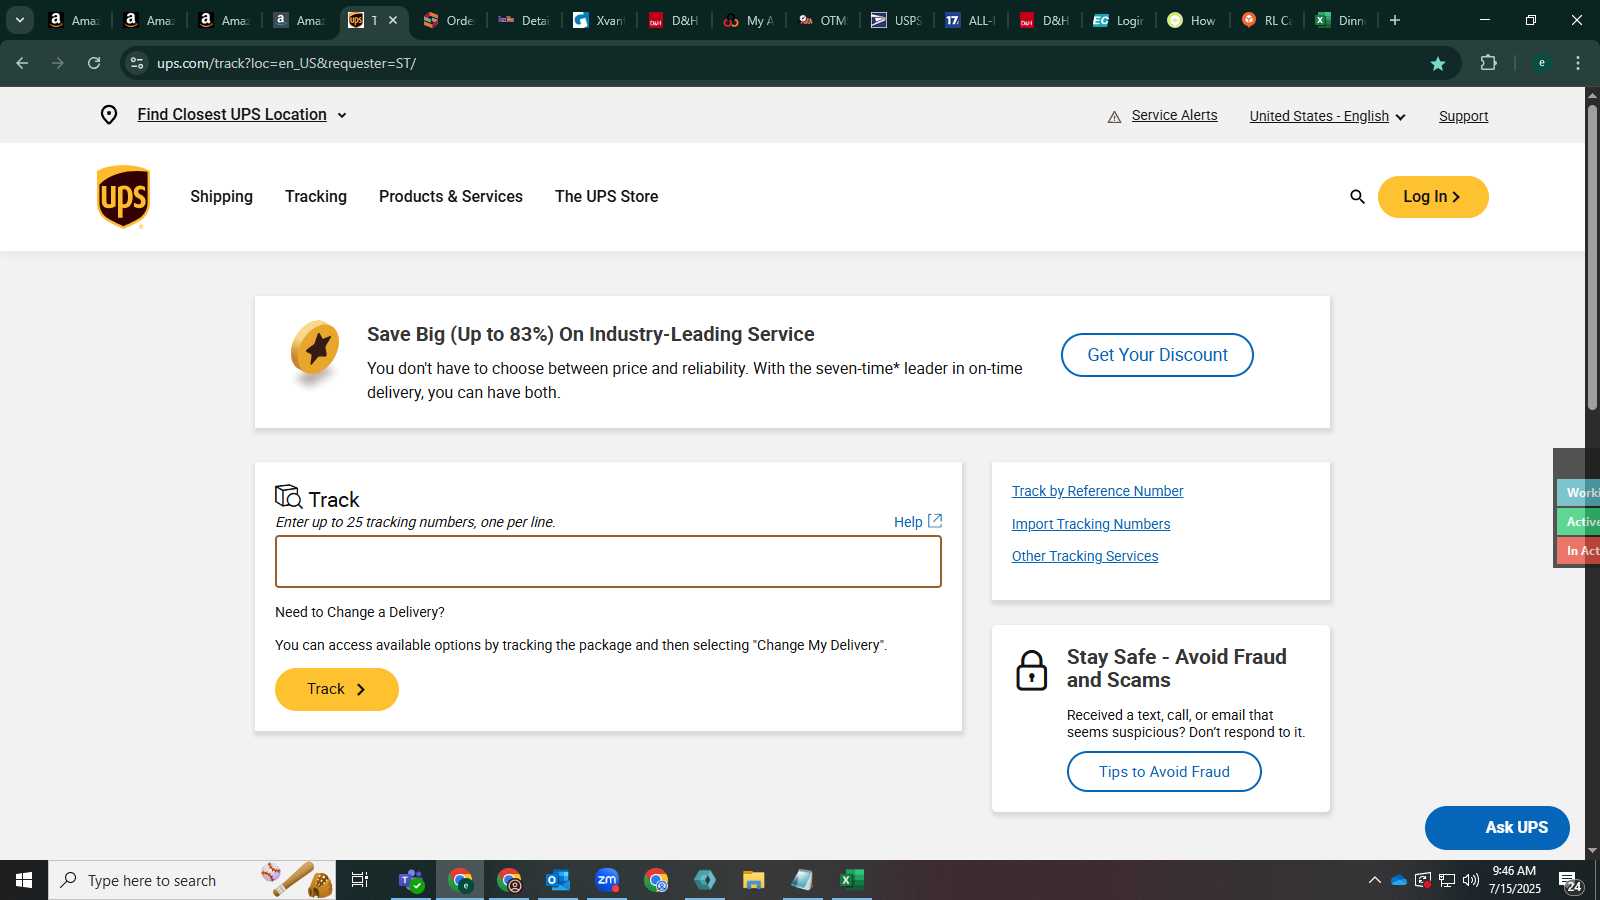Click the Service Alerts warning icon

pyautogui.click(x=1114, y=117)
